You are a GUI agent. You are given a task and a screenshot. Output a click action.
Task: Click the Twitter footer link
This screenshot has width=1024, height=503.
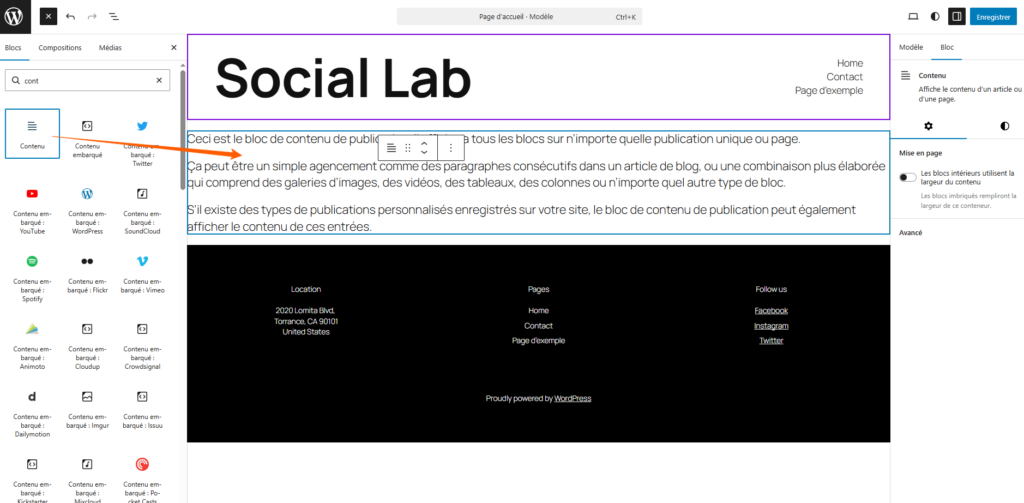(771, 341)
